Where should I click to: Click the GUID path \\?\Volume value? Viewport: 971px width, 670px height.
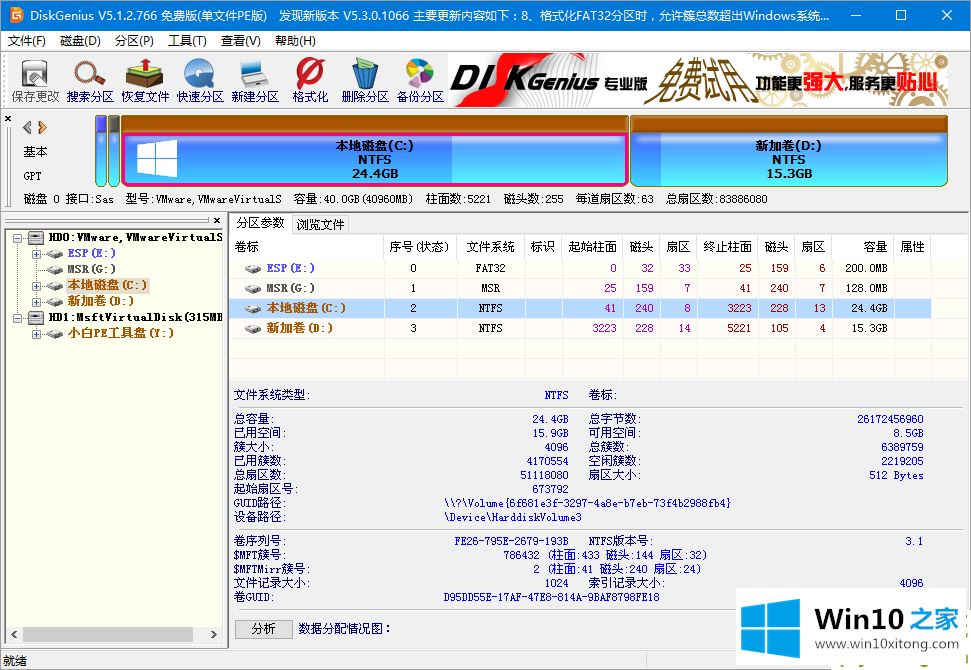[587, 503]
